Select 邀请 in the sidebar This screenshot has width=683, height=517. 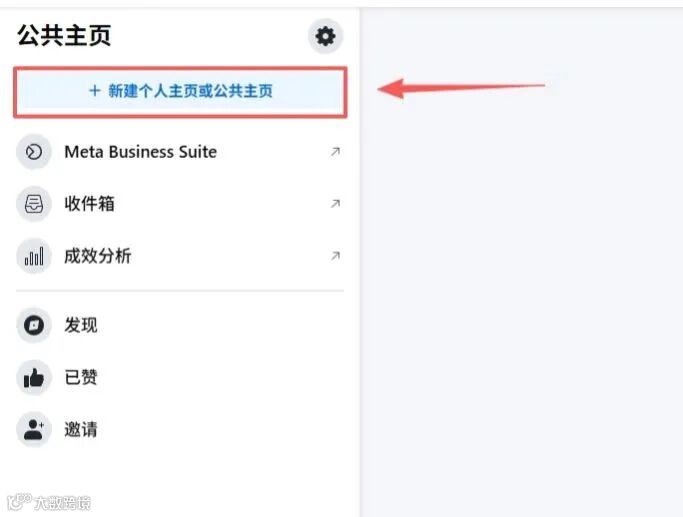click(179, 429)
